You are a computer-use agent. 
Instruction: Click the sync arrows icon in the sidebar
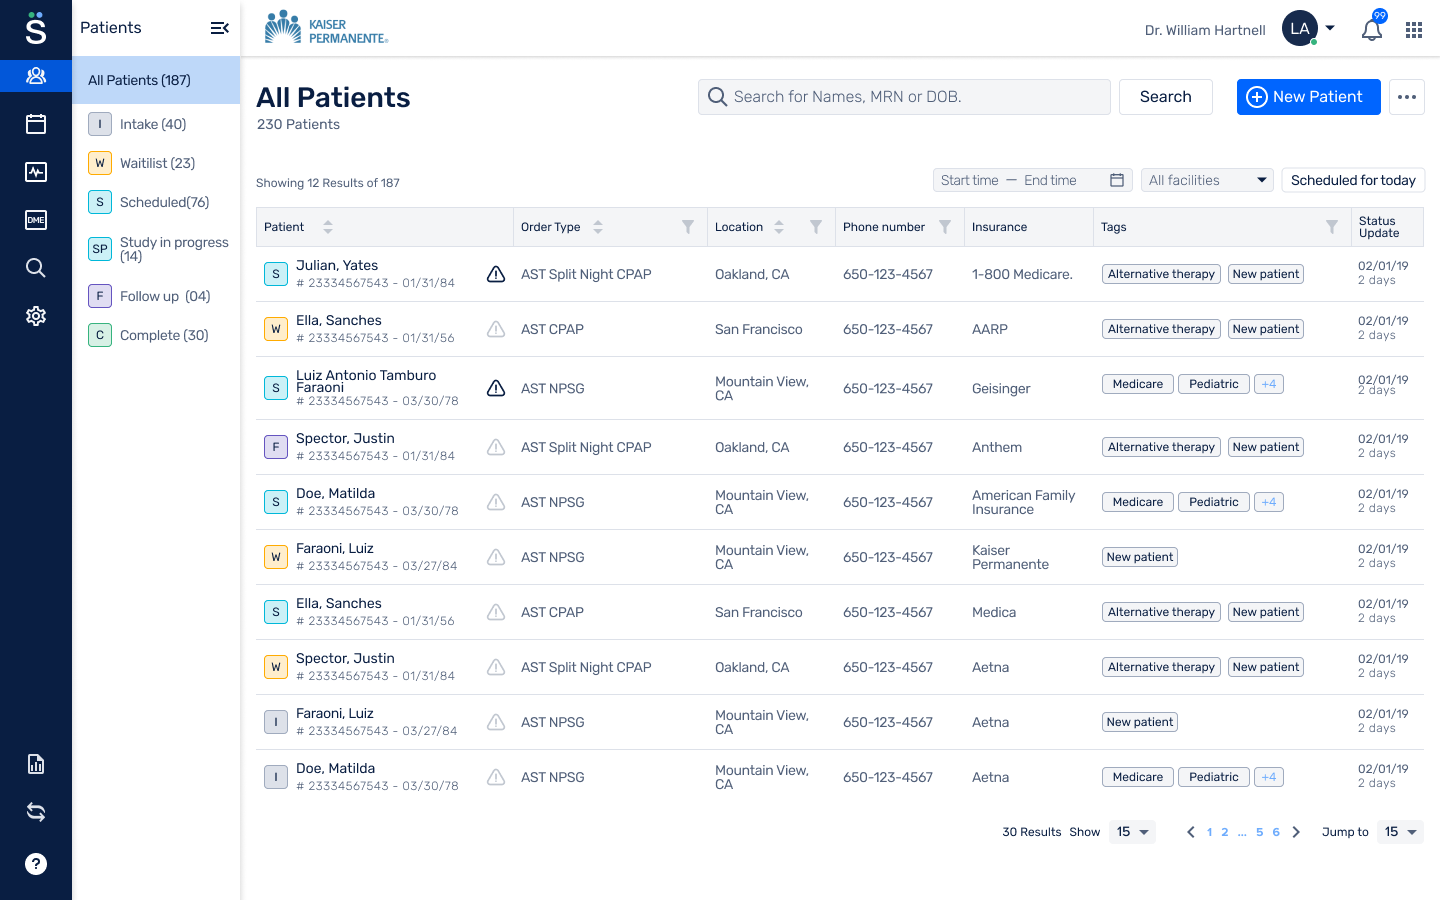point(36,812)
